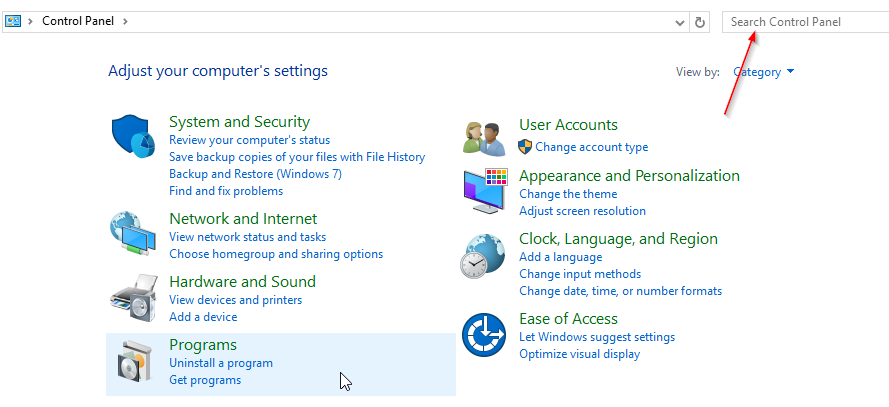The image size is (889, 407).
Task: Click the Clock, Language, and Region icon
Action: tap(482, 256)
